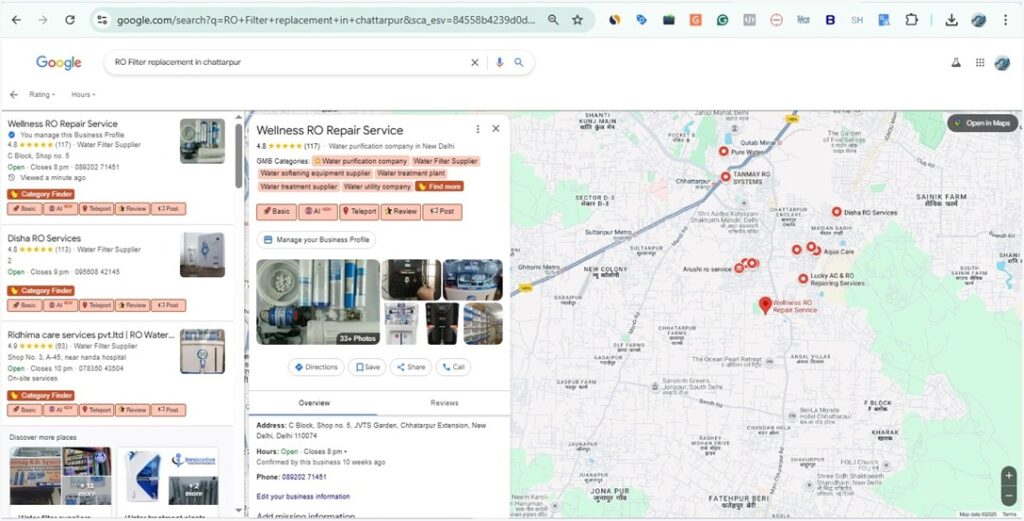Select Water treatment plant category tag
This screenshot has width=1024, height=521.
[x=411, y=173]
